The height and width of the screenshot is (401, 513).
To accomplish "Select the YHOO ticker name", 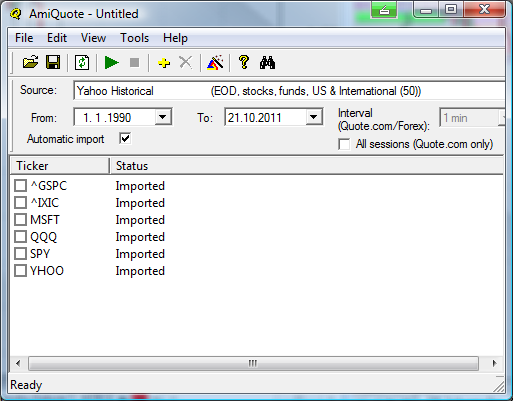I will (47, 271).
